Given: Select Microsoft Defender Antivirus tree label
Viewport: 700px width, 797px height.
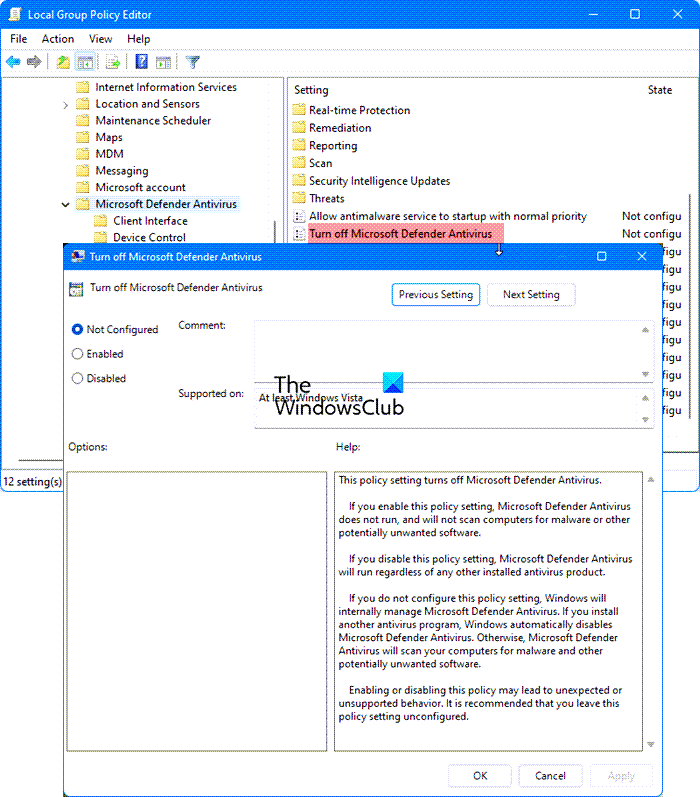Looking at the screenshot, I should [166, 204].
